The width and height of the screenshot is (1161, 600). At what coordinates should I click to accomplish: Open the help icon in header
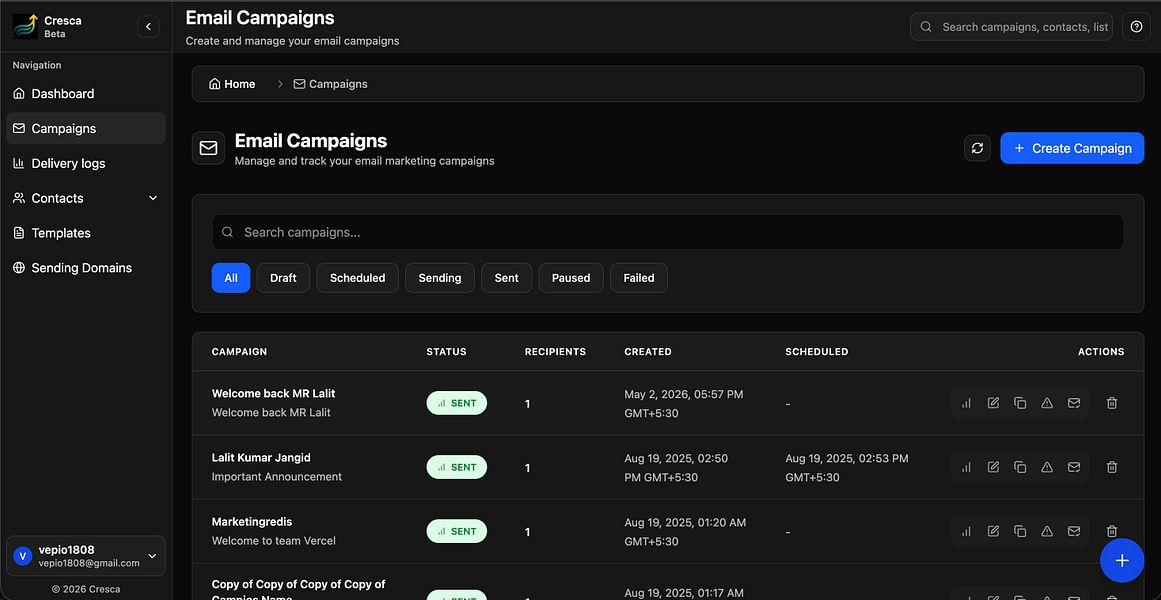(1137, 27)
